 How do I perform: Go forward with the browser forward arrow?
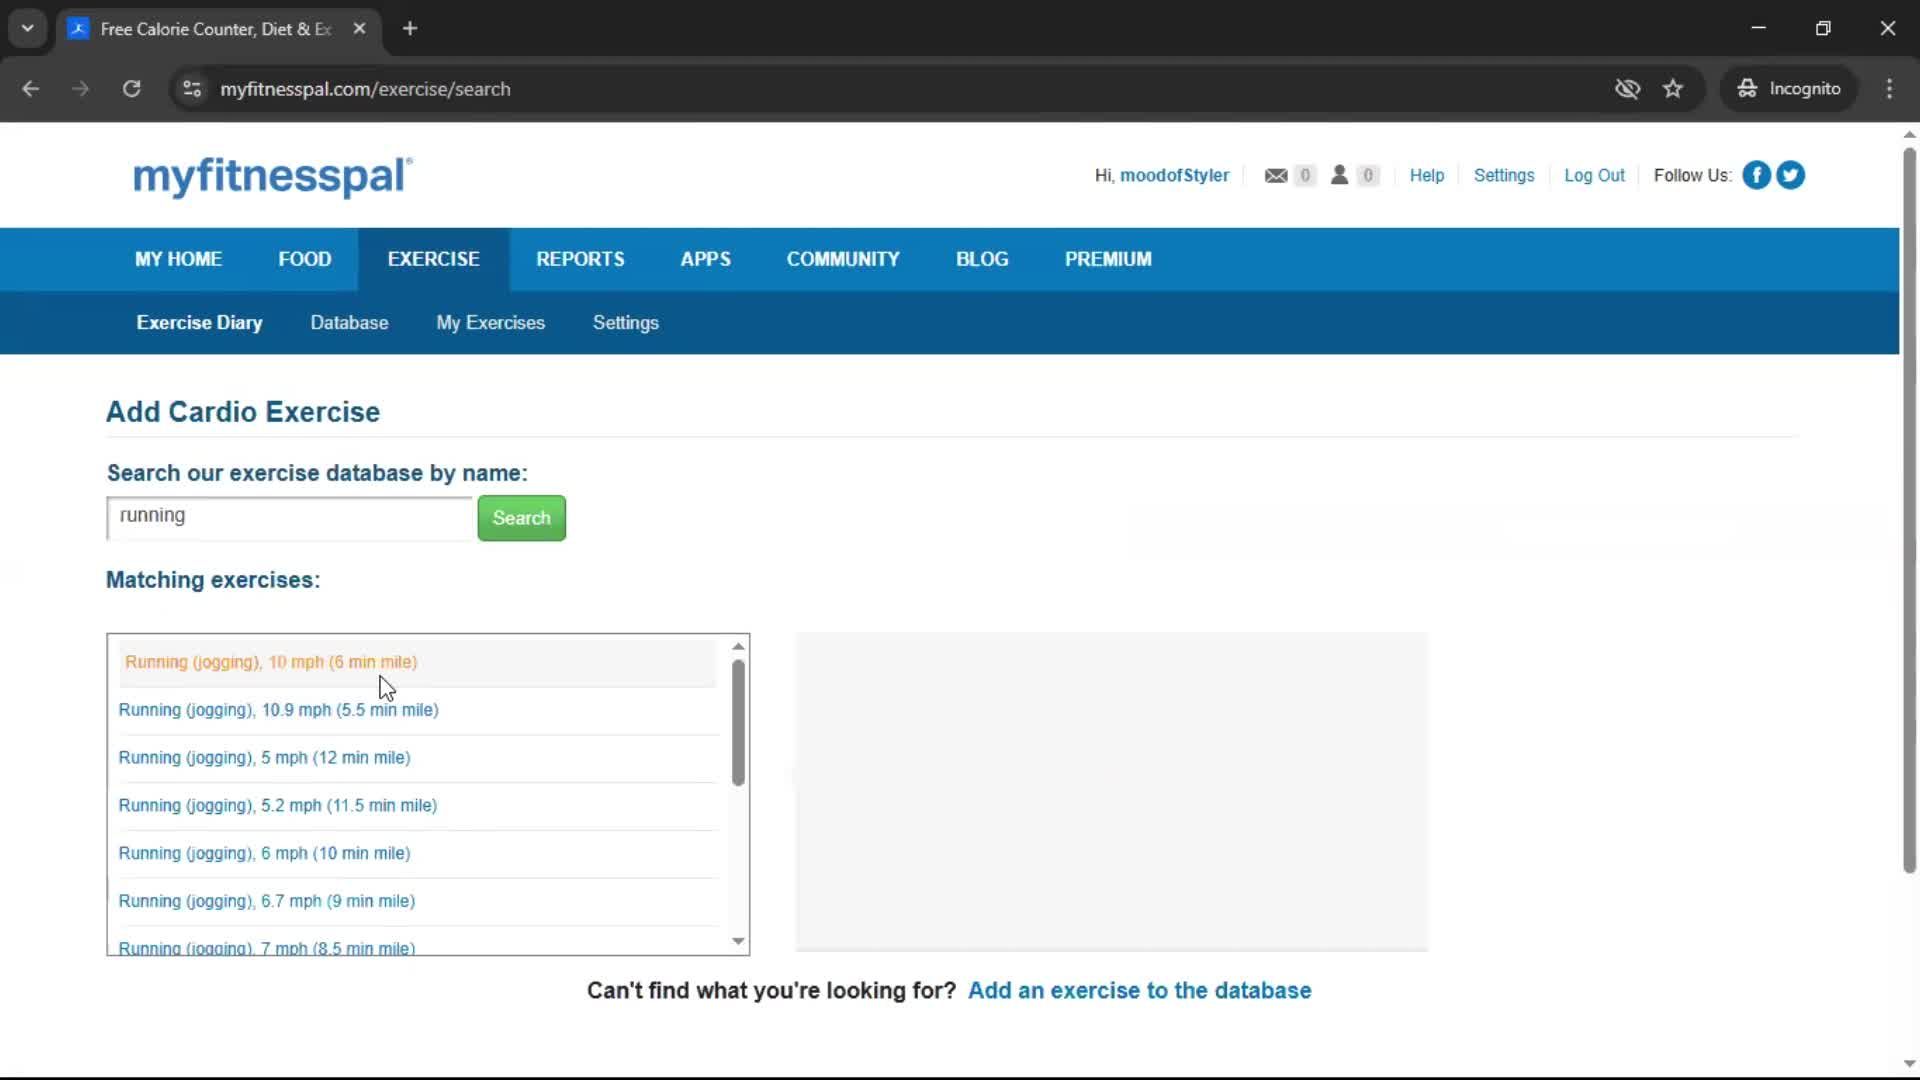[x=81, y=89]
